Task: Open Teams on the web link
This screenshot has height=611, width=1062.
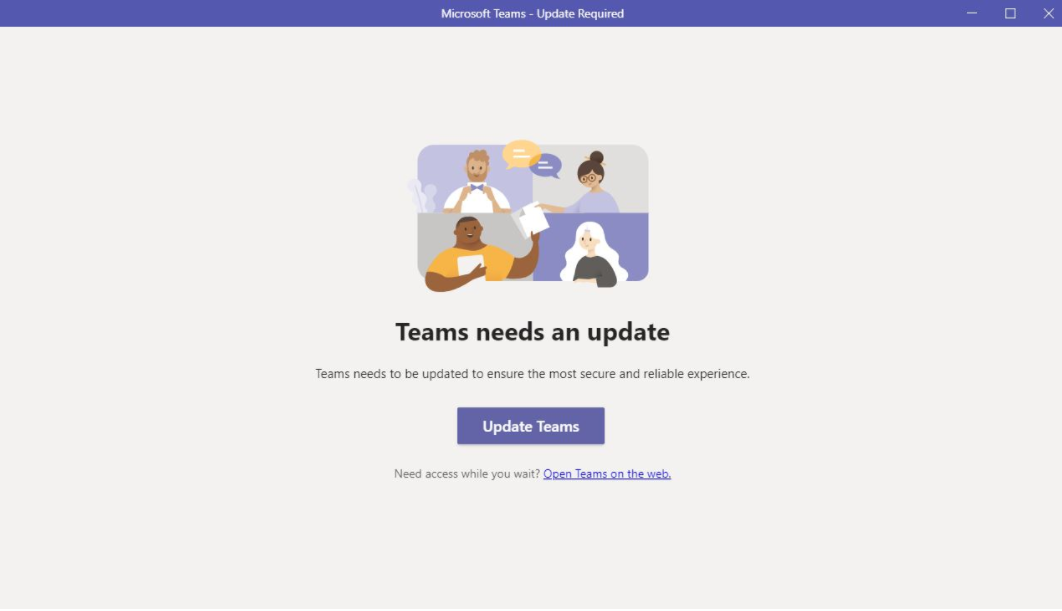Action: [607, 473]
